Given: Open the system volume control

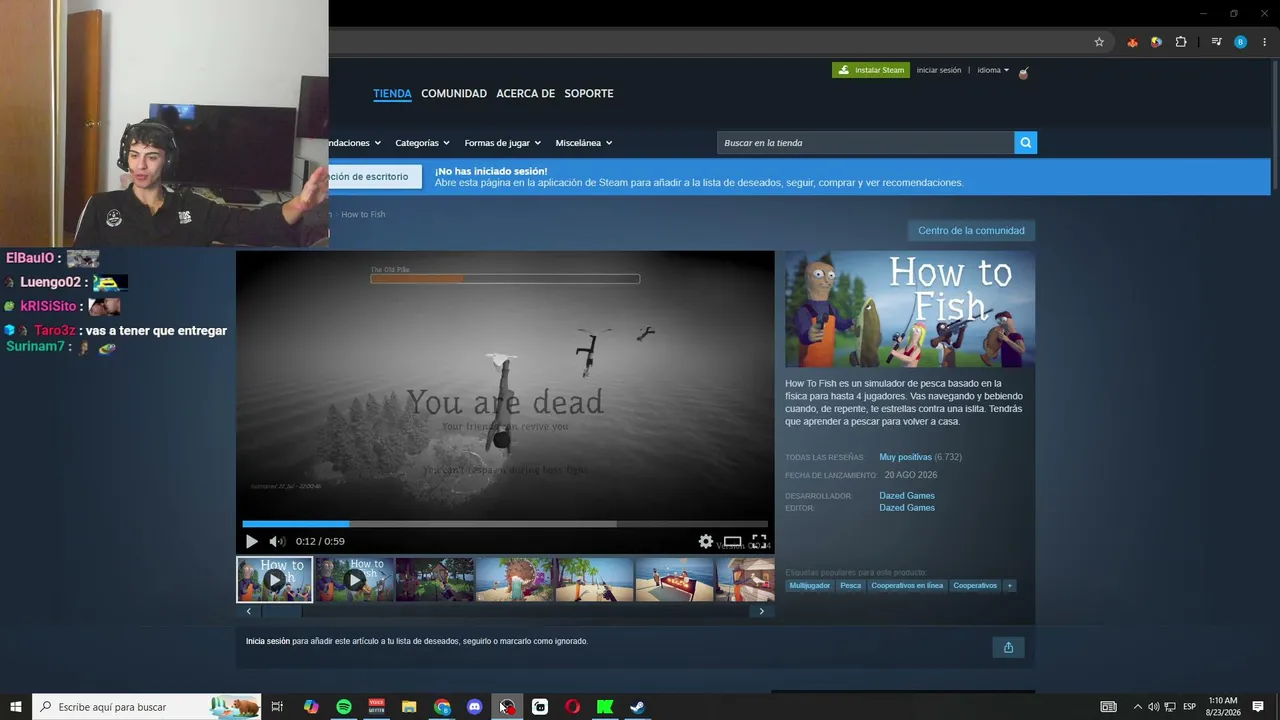Looking at the screenshot, I should click(1153, 707).
